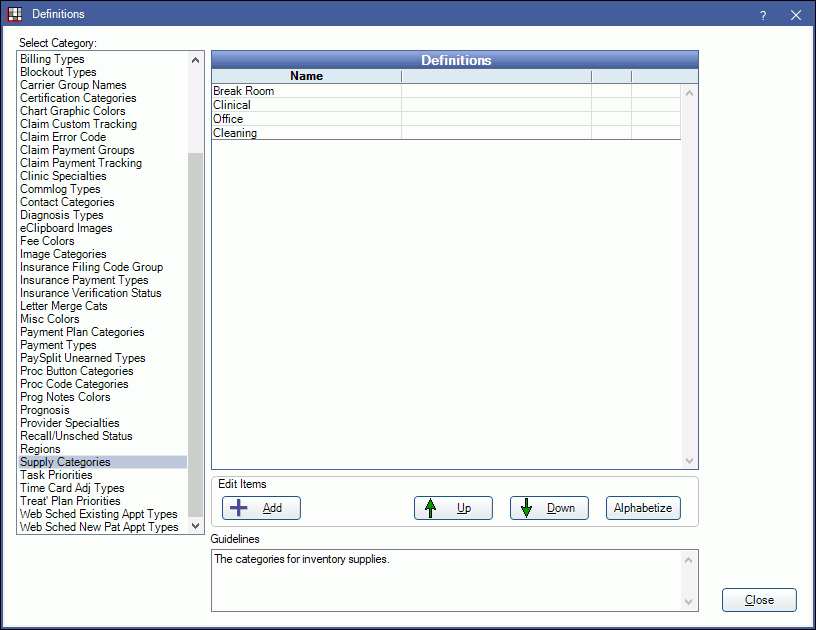
Task: Select Recall/Unsched Status category
Action: click(x=103, y=436)
